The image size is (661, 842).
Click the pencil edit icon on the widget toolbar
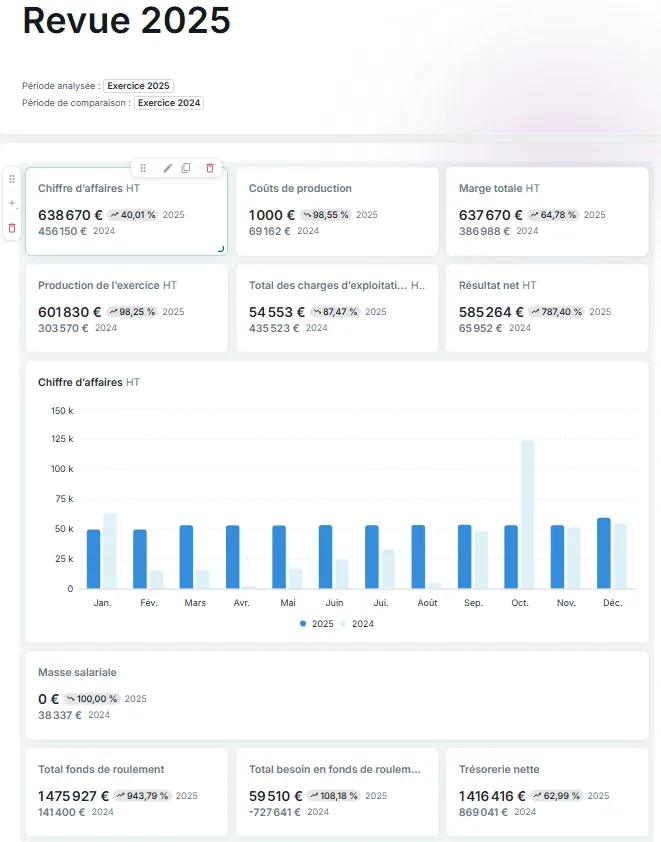point(168,168)
